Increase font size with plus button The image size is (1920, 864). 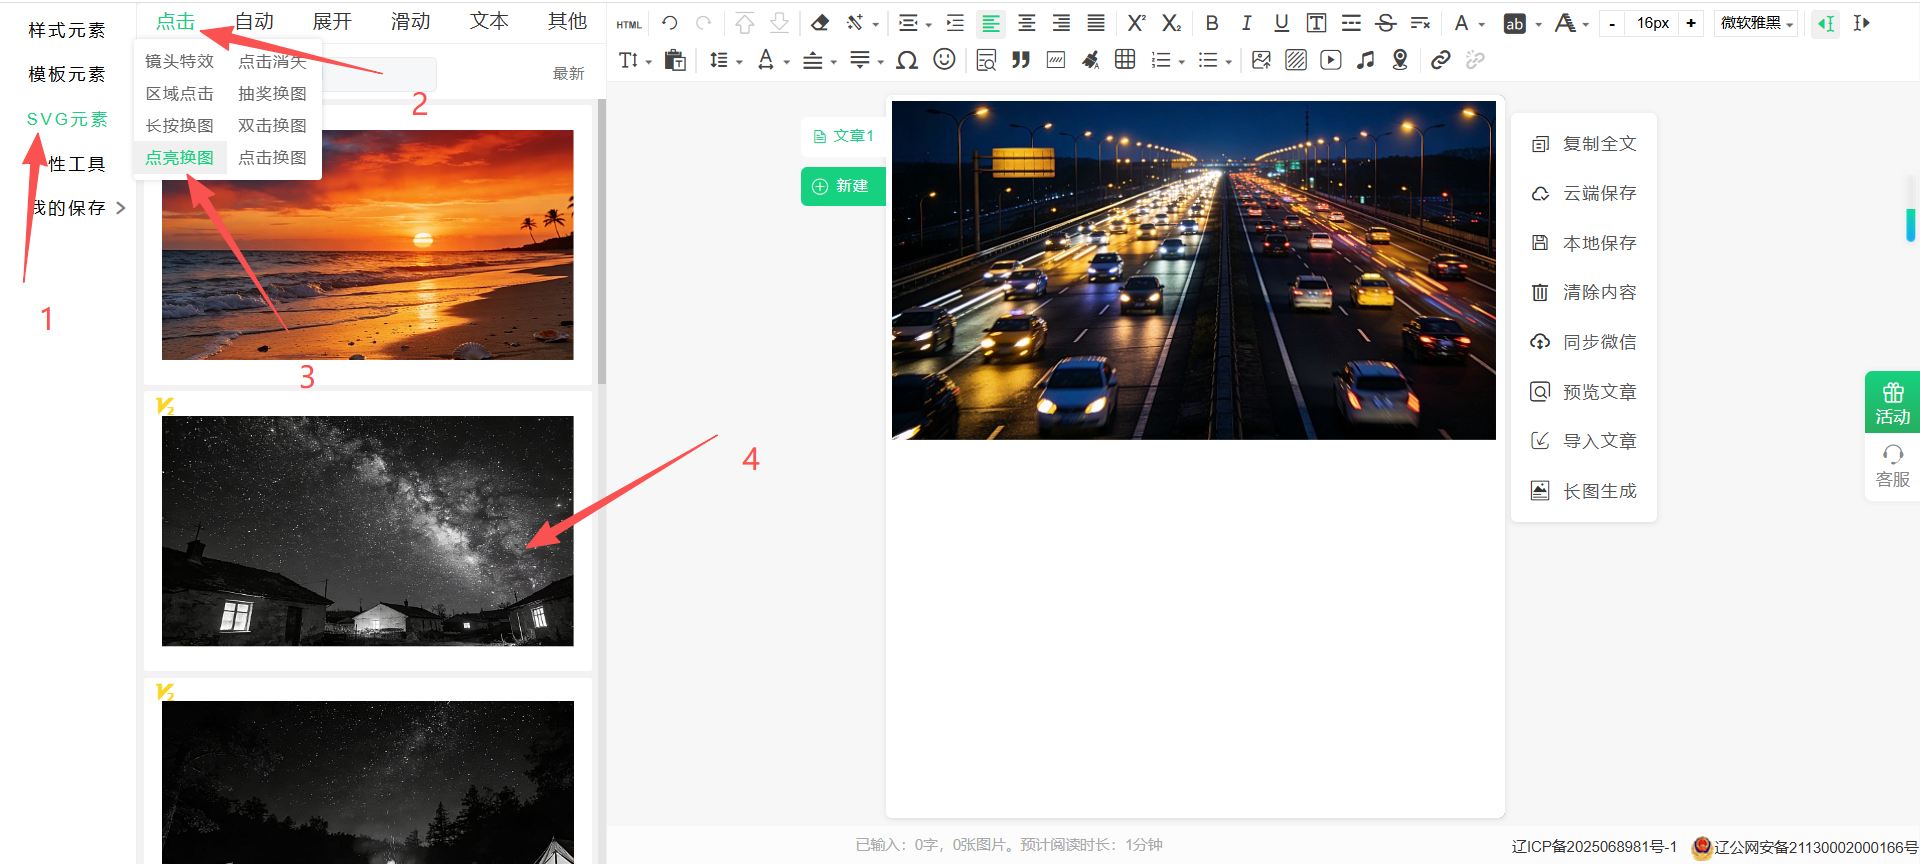point(1691,23)
